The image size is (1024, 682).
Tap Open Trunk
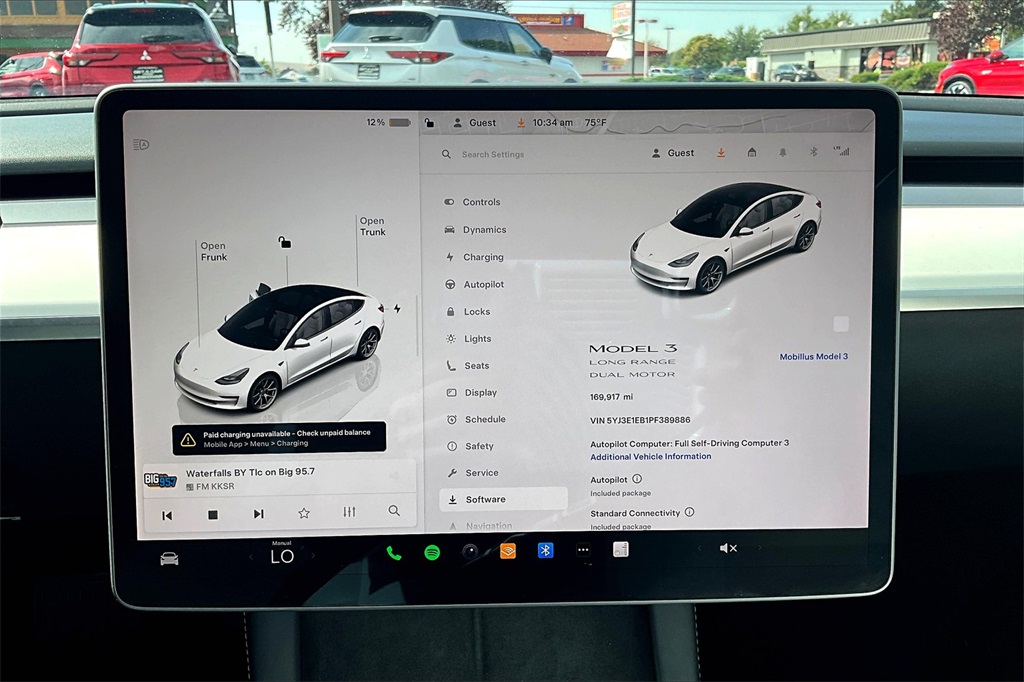[x=372, y=227]
